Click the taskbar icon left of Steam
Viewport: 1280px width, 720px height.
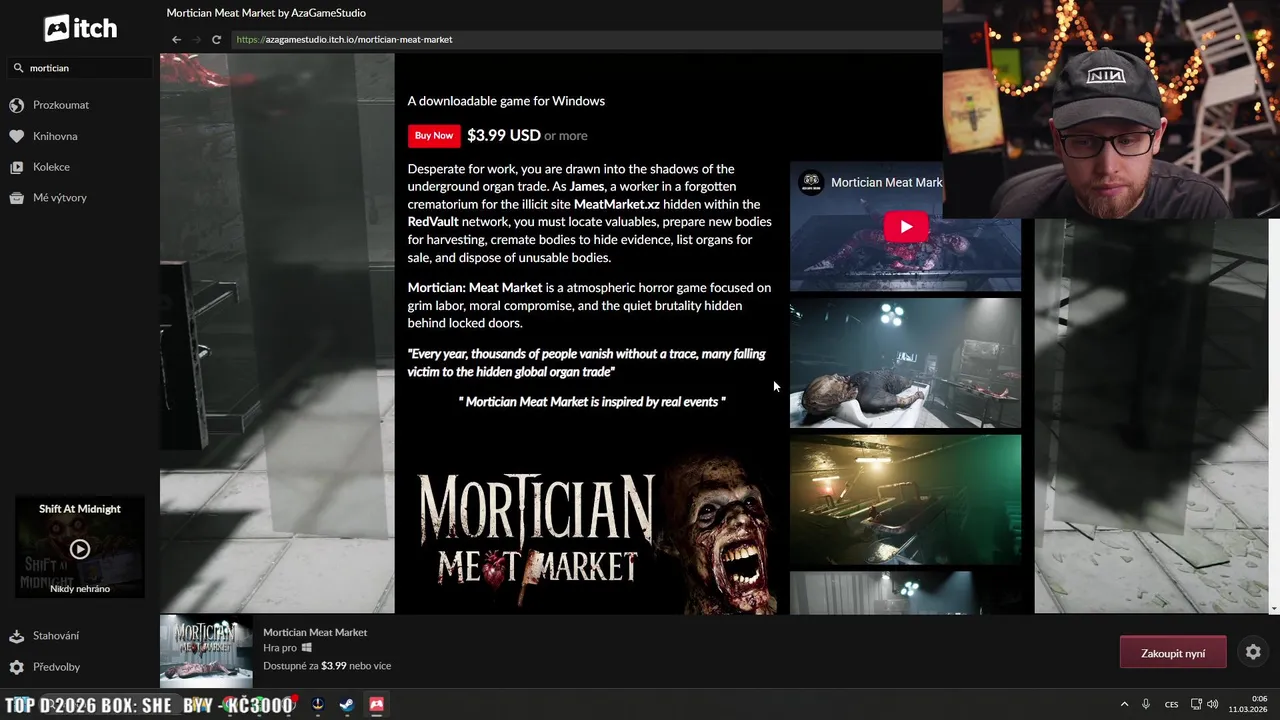(x=318, y=704)
